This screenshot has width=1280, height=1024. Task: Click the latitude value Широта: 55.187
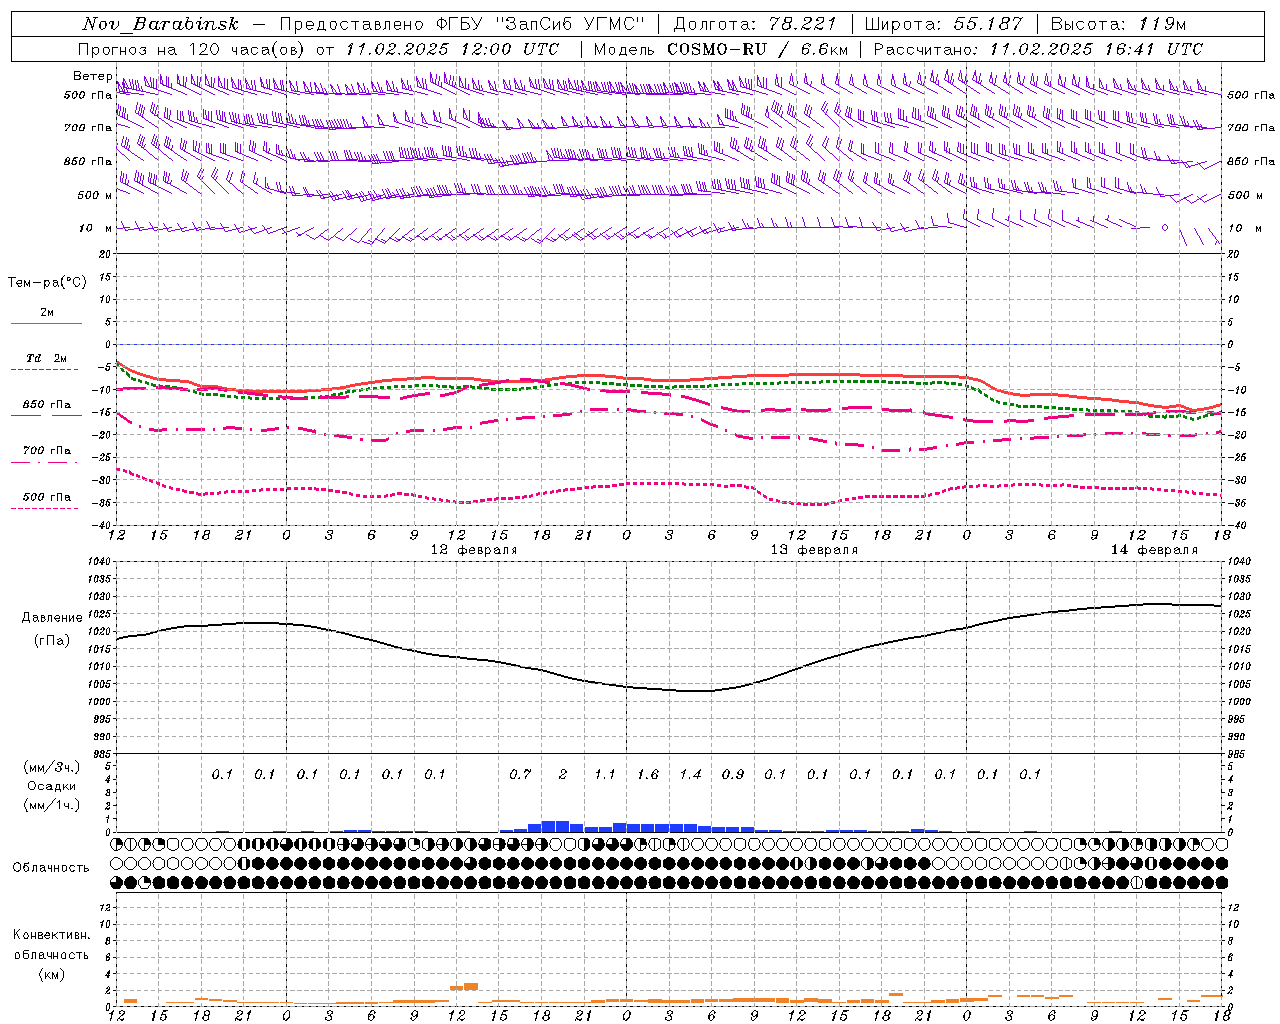944,24
